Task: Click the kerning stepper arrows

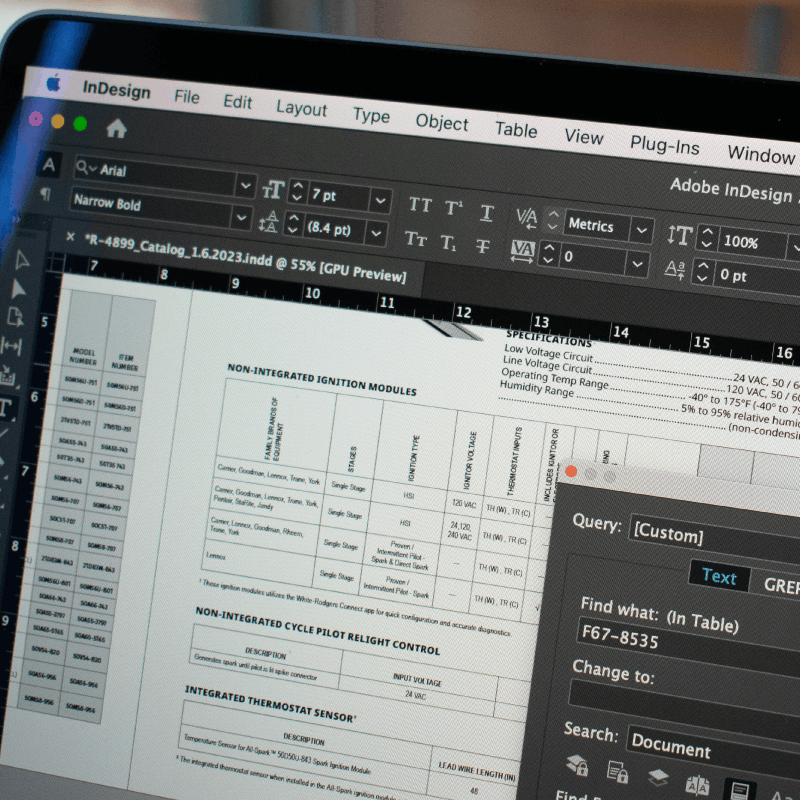Action: pyautogui.click(x=553, y=221)
